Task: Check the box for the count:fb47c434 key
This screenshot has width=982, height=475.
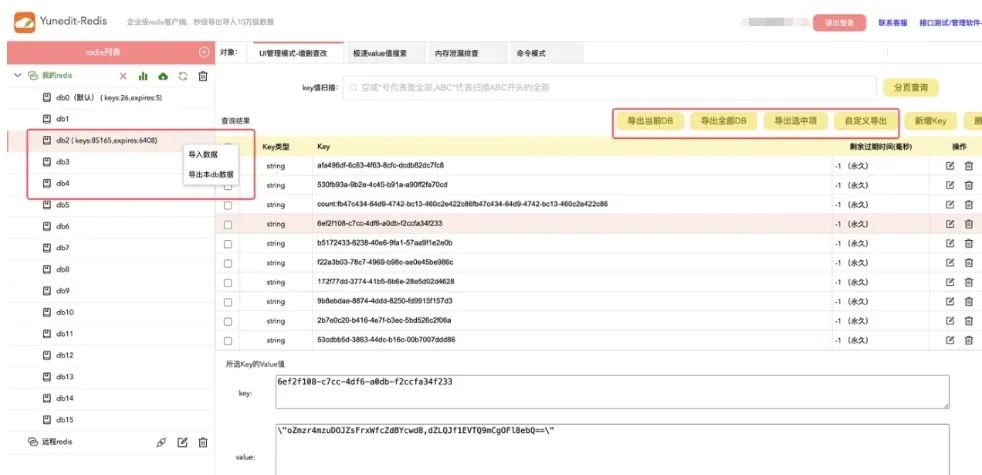Action: pyautogui.click(x=228, y=205)
